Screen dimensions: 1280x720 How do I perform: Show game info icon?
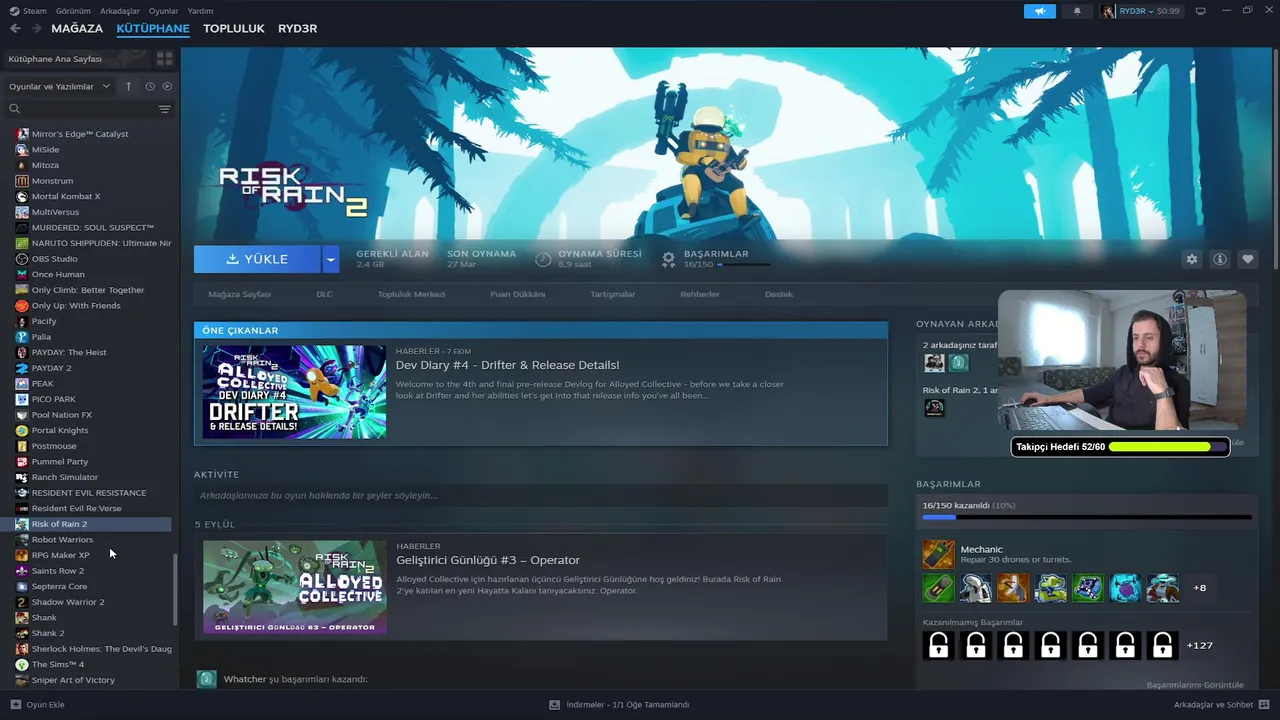[x=1220, y=259]
